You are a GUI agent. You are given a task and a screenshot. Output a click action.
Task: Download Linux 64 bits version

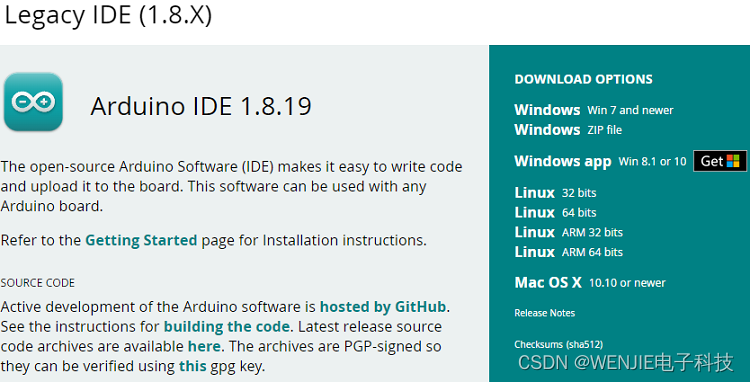tap(555, 212)
